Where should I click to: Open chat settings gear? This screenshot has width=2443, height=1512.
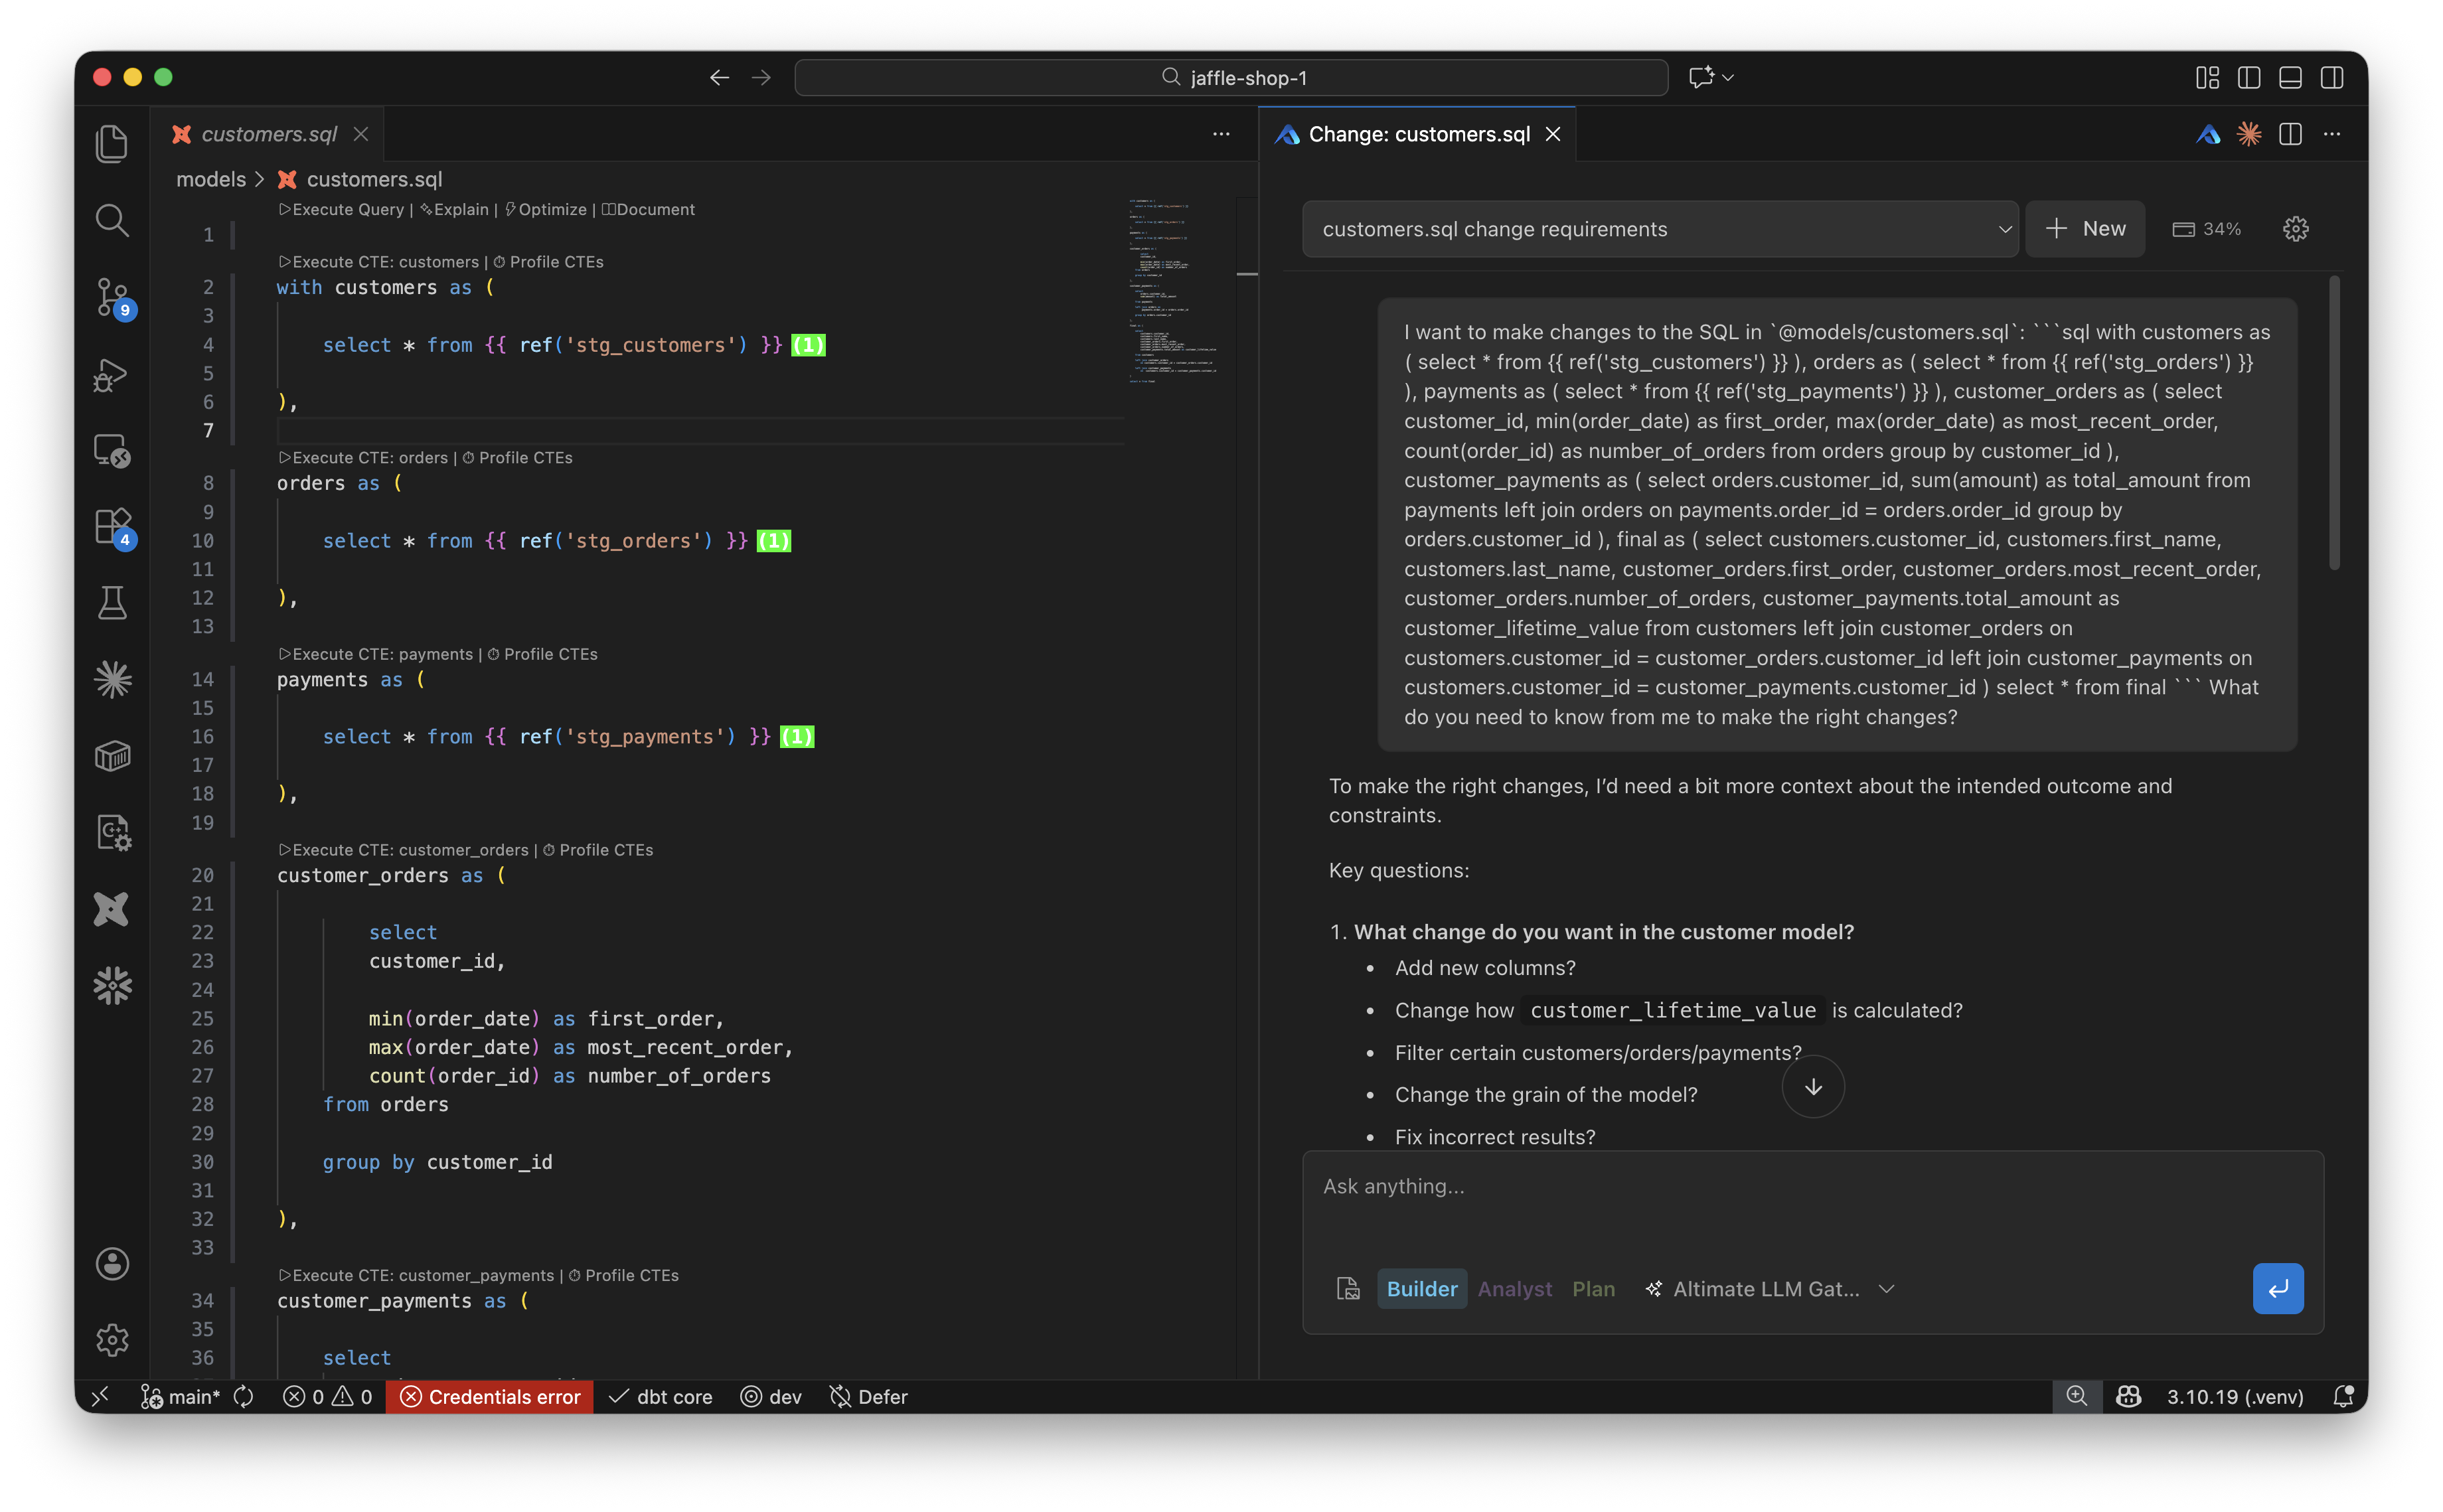coord(2295,229)
